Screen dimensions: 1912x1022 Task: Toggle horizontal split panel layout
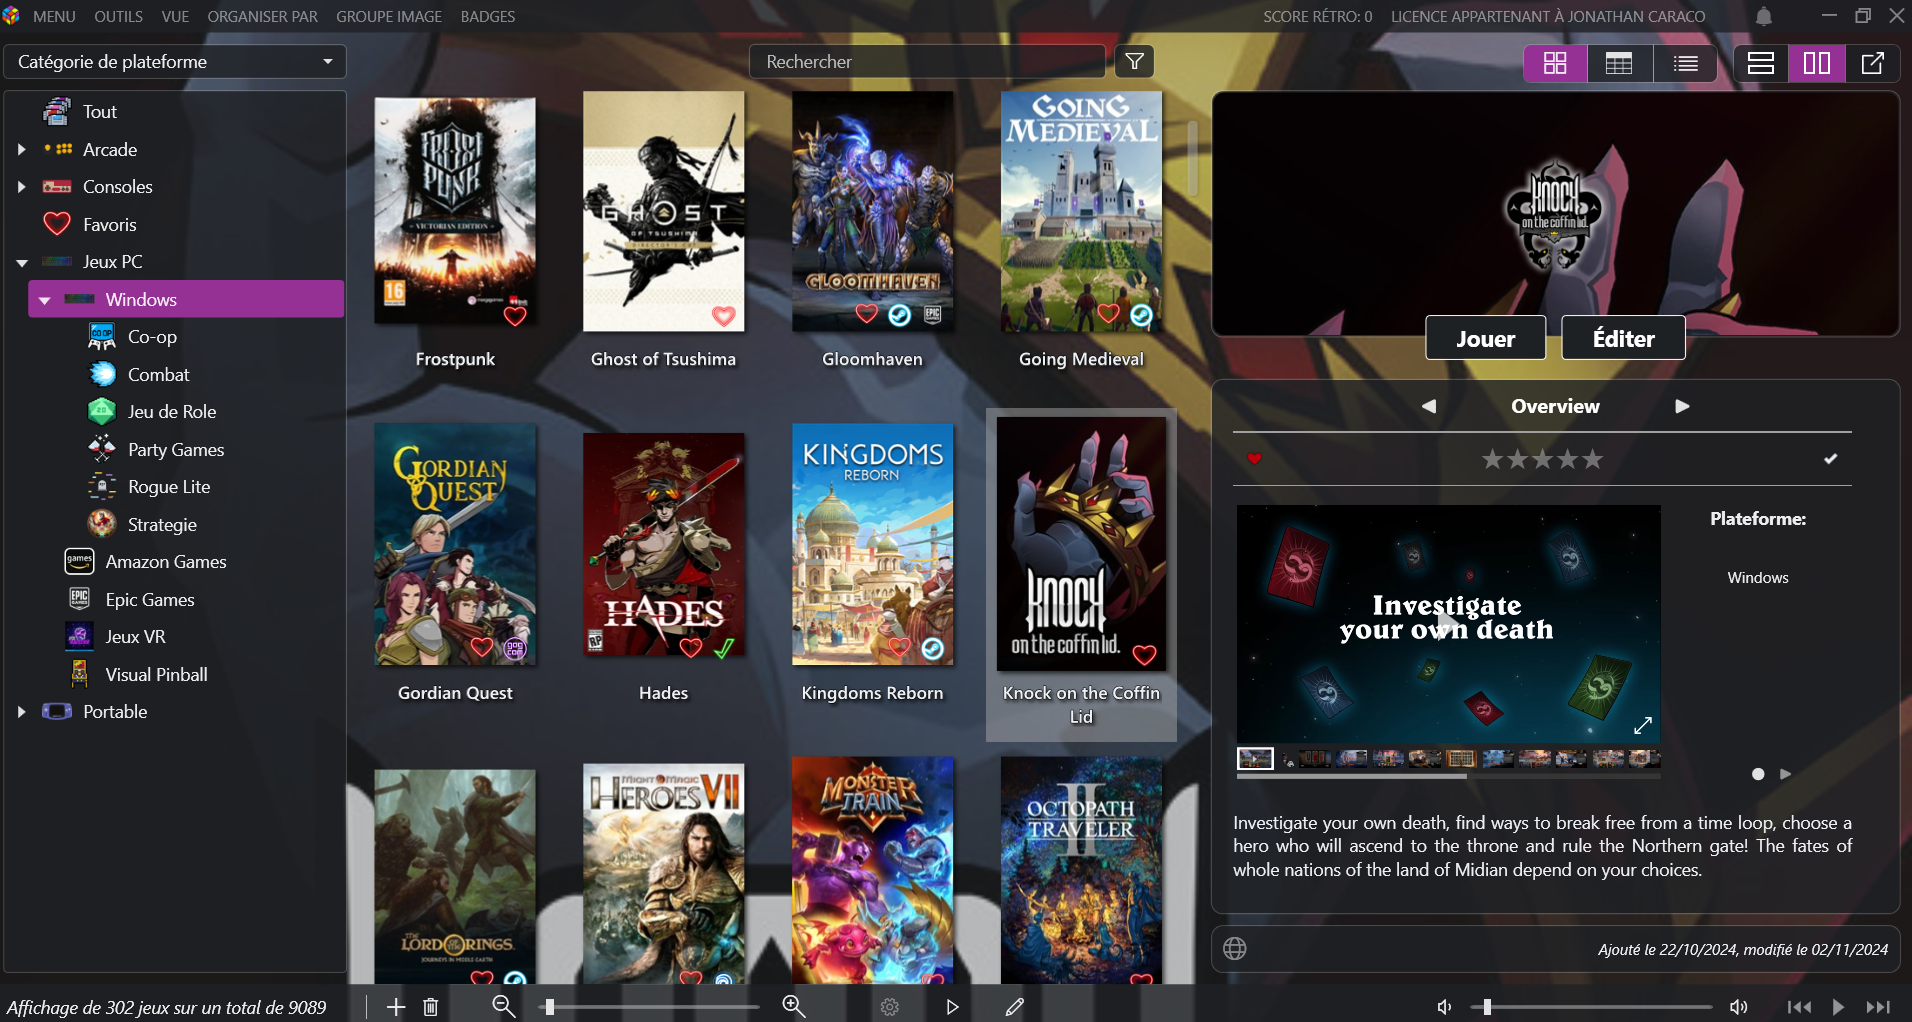[x=1761, y=63]
